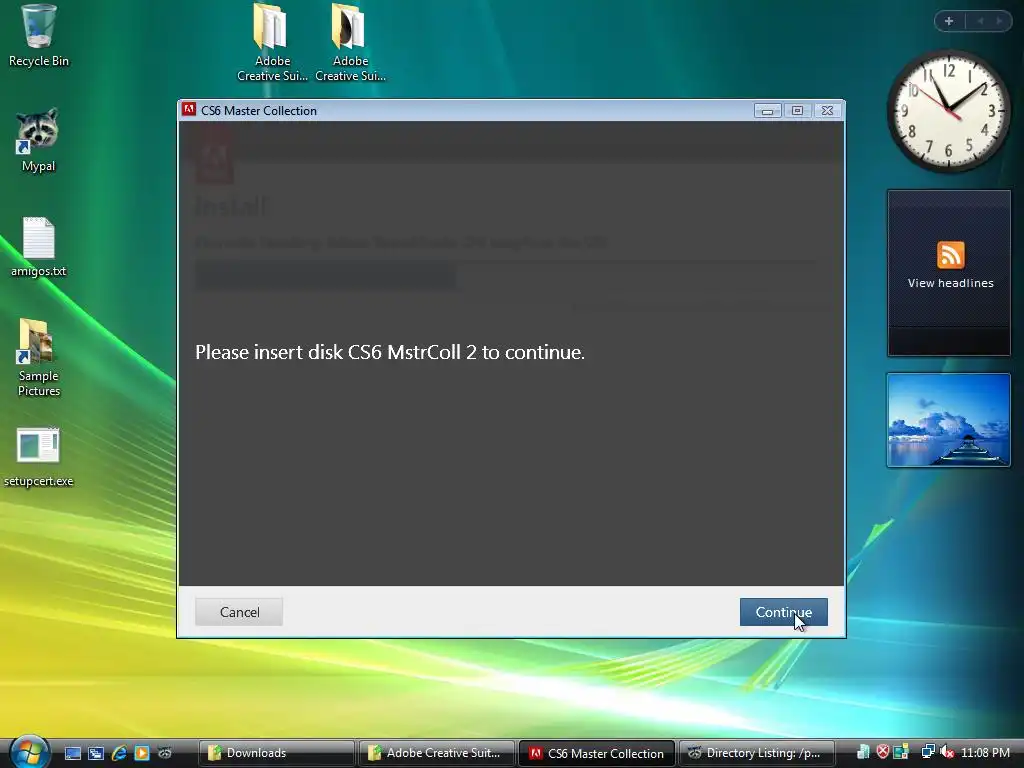Switch to Directory Listing taskbar window
1024x768 pixels.
click(758, 753)
